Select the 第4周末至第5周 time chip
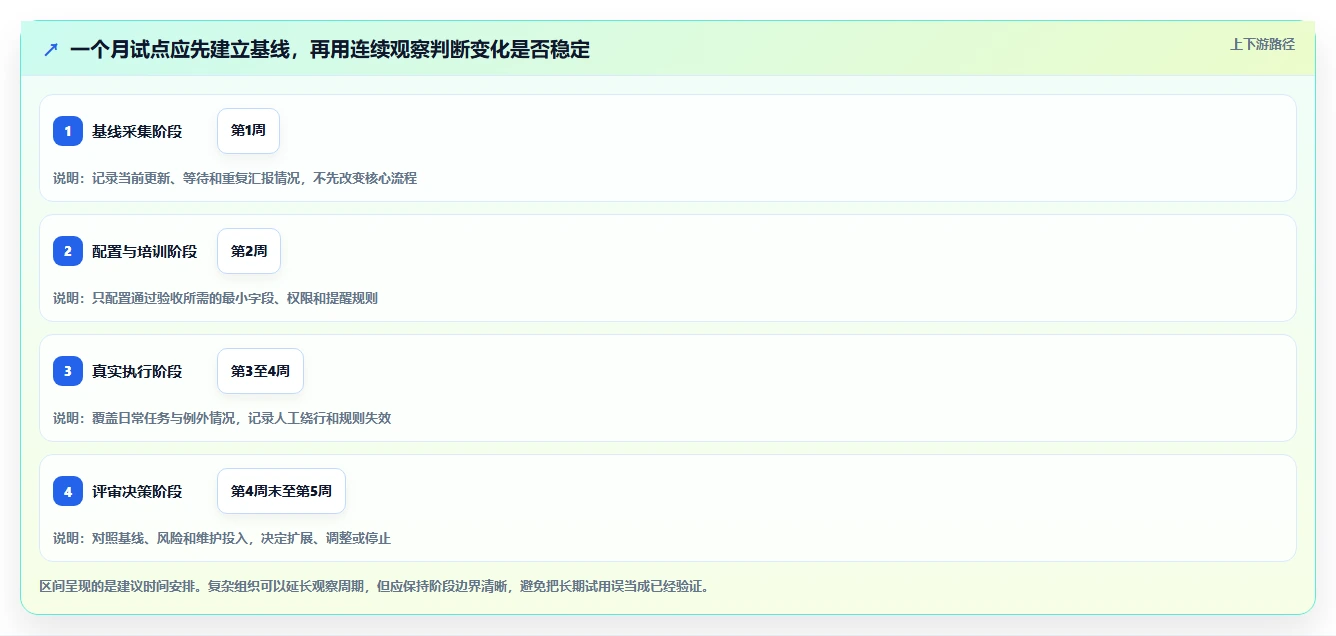 tap(281, 491)
